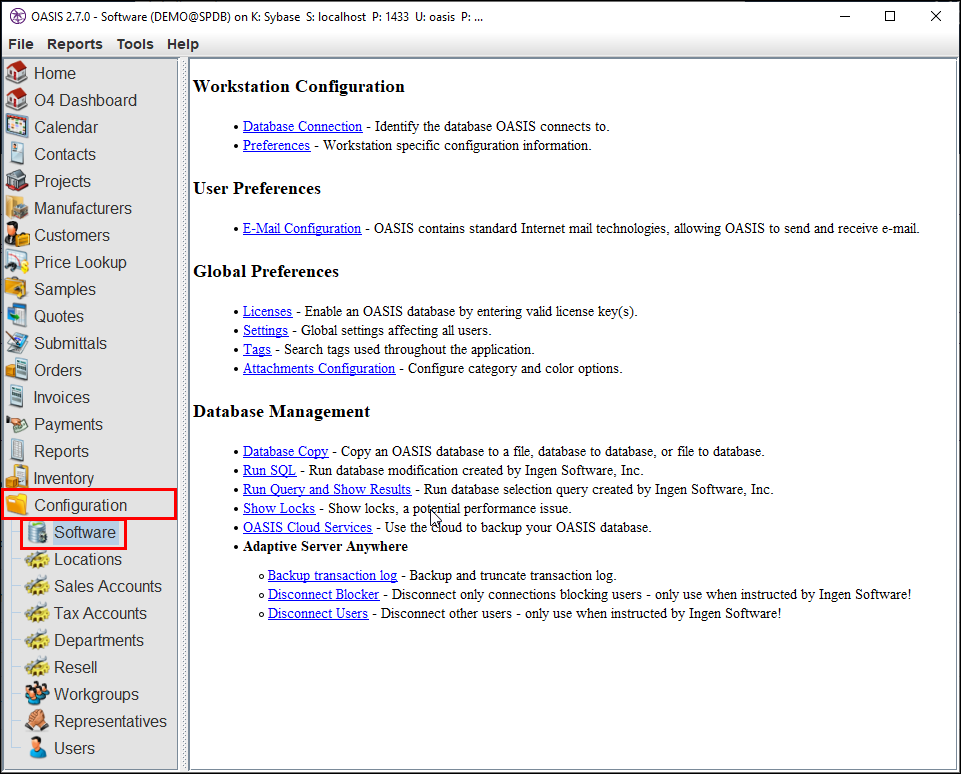Click the Samples icon
Viewport: 961px width, 774px height.
[x=17, y=289]
